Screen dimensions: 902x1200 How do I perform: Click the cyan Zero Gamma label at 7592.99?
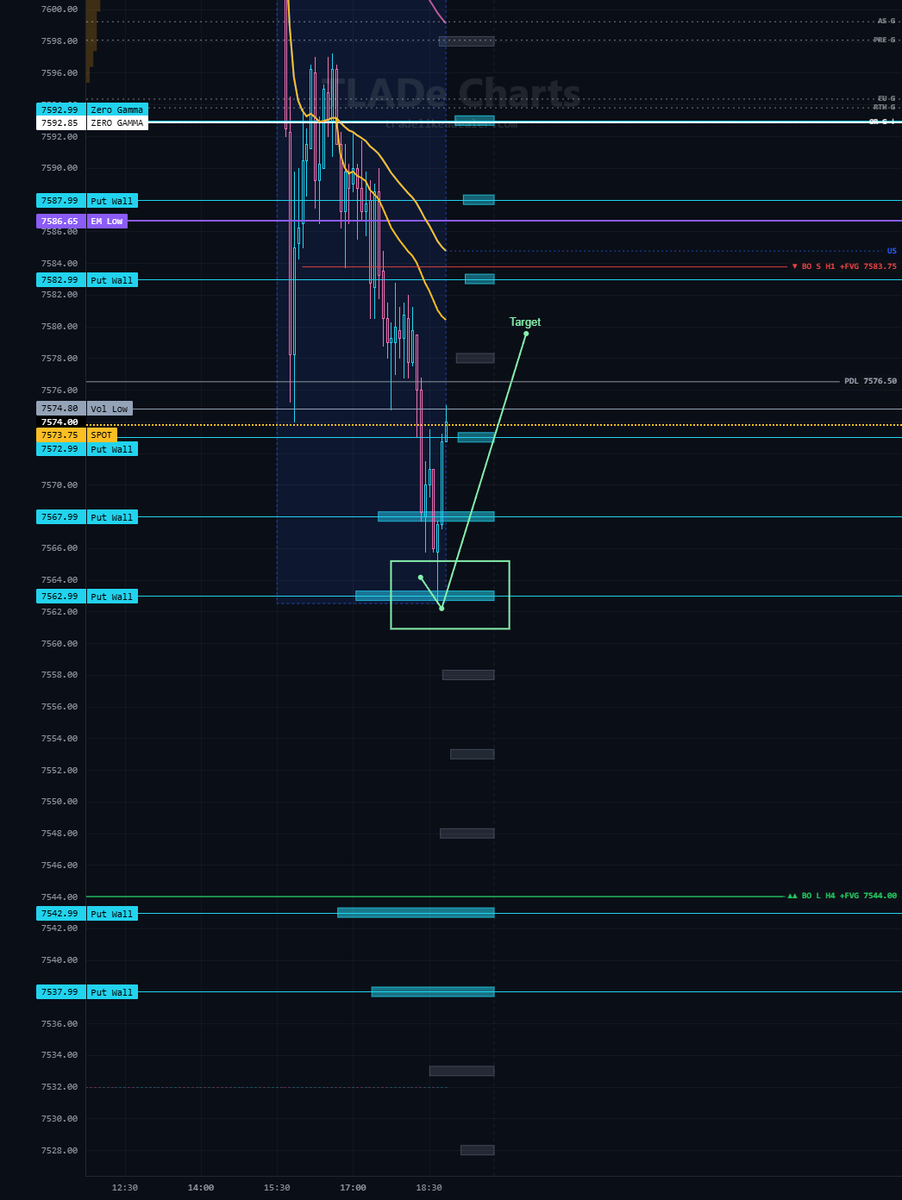117,110
